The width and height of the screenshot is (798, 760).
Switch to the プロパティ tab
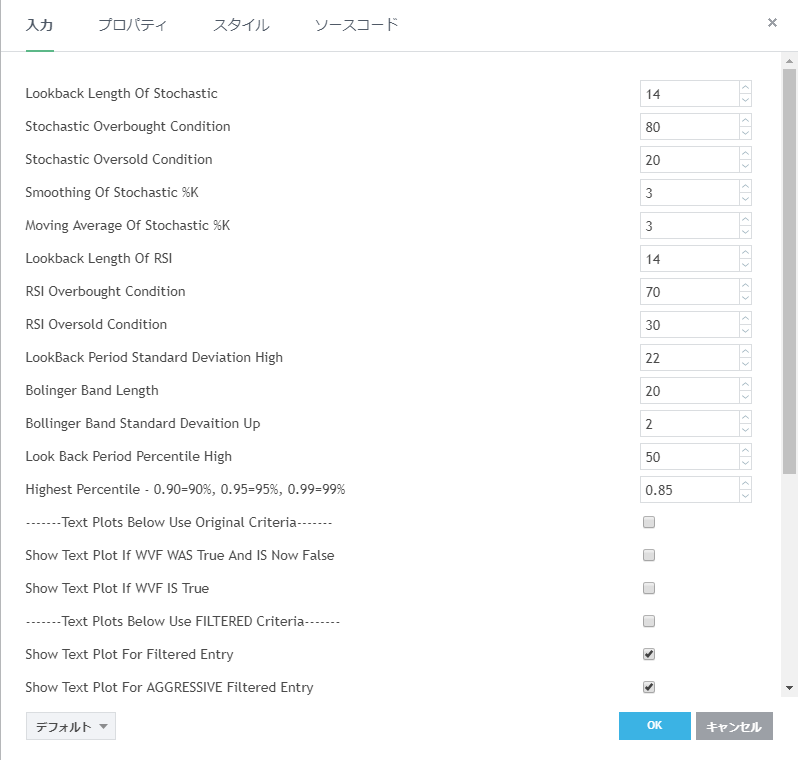click(x=132, y=25)
